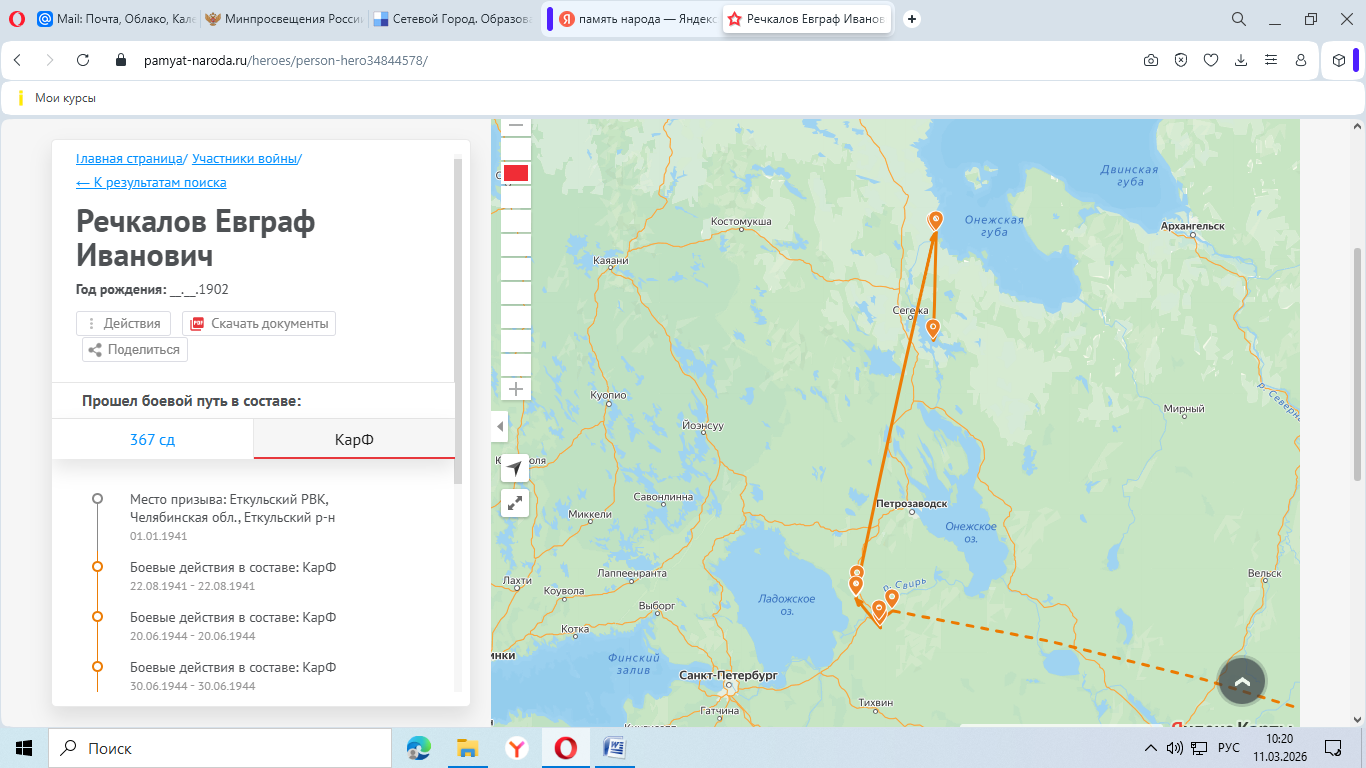Add page to bookmarks with heart icon
The image size is (1366, 768).
1211,60
